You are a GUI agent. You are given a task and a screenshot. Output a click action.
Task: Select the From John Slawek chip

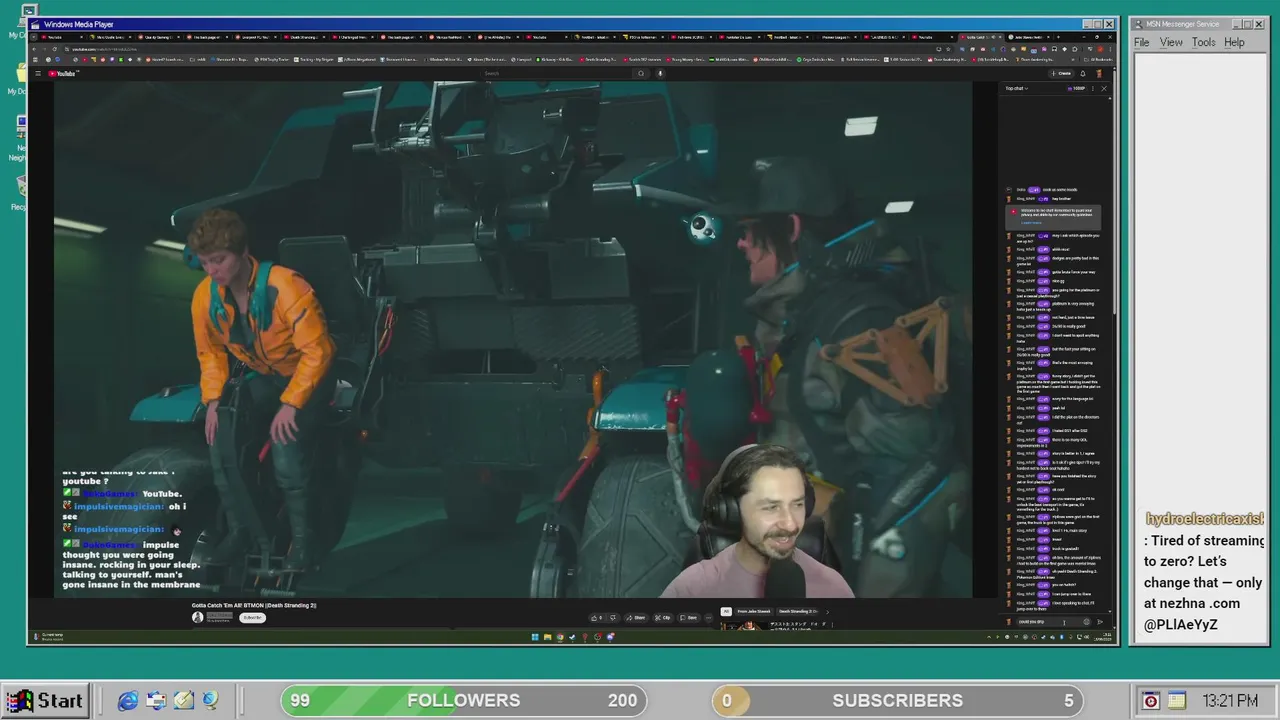coord(753,611)
